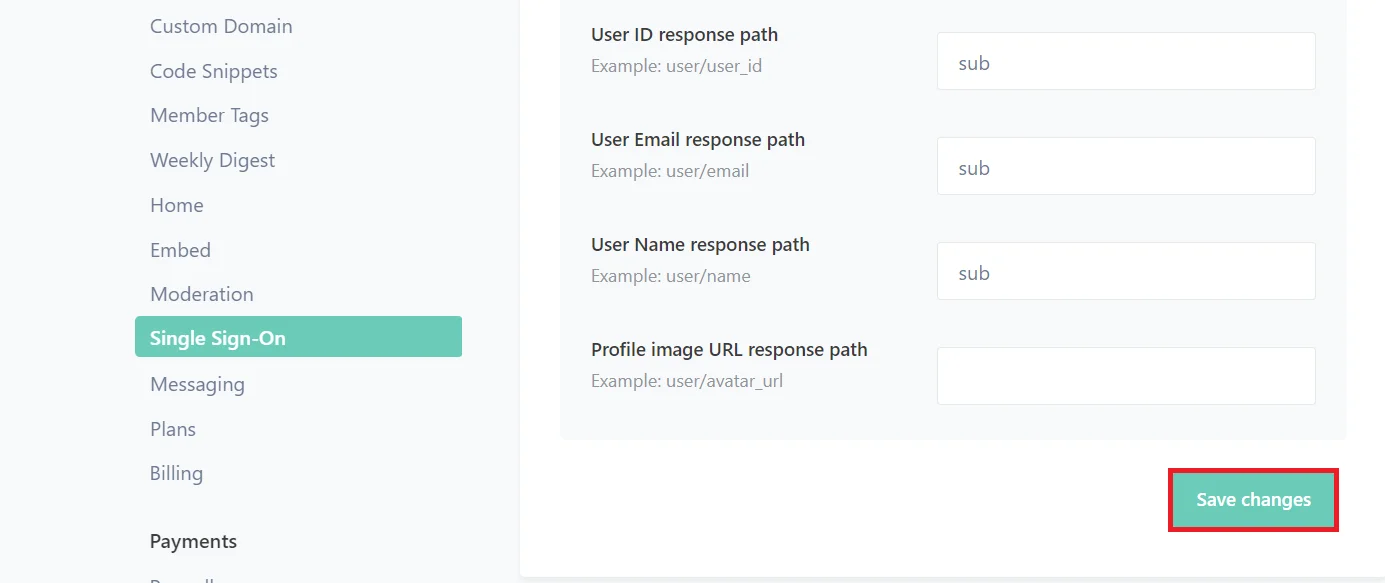Viewport: 1385px width, 583px height.
Task: Go to the Home settings section
Action: pyautogui.click(x=176, y=205)
